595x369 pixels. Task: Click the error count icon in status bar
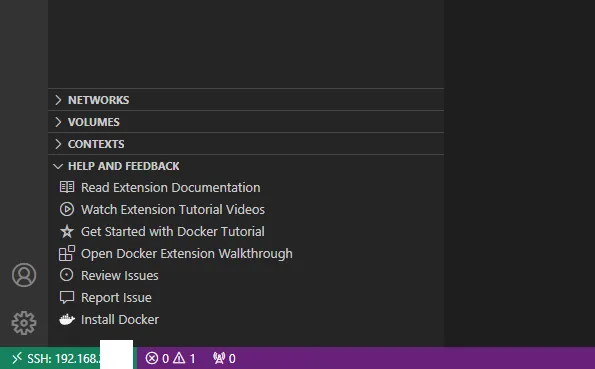151,358
